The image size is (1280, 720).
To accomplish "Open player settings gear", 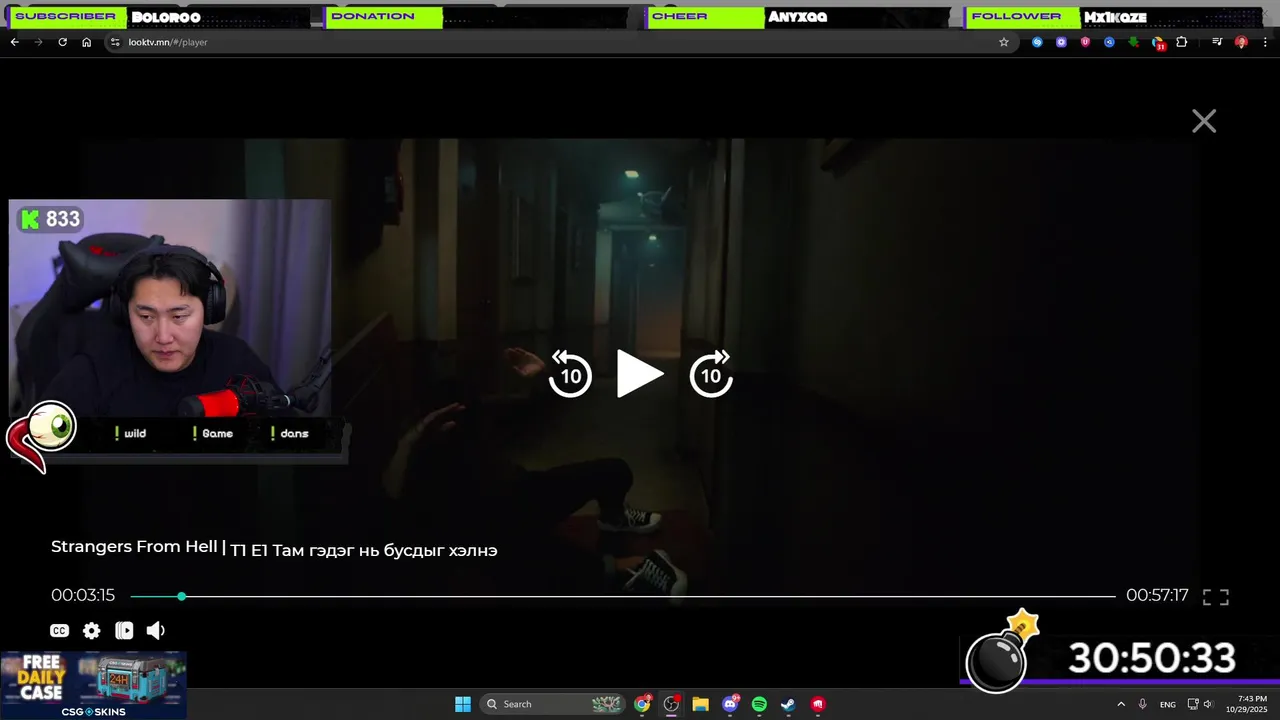I will (x=92, y=631).
